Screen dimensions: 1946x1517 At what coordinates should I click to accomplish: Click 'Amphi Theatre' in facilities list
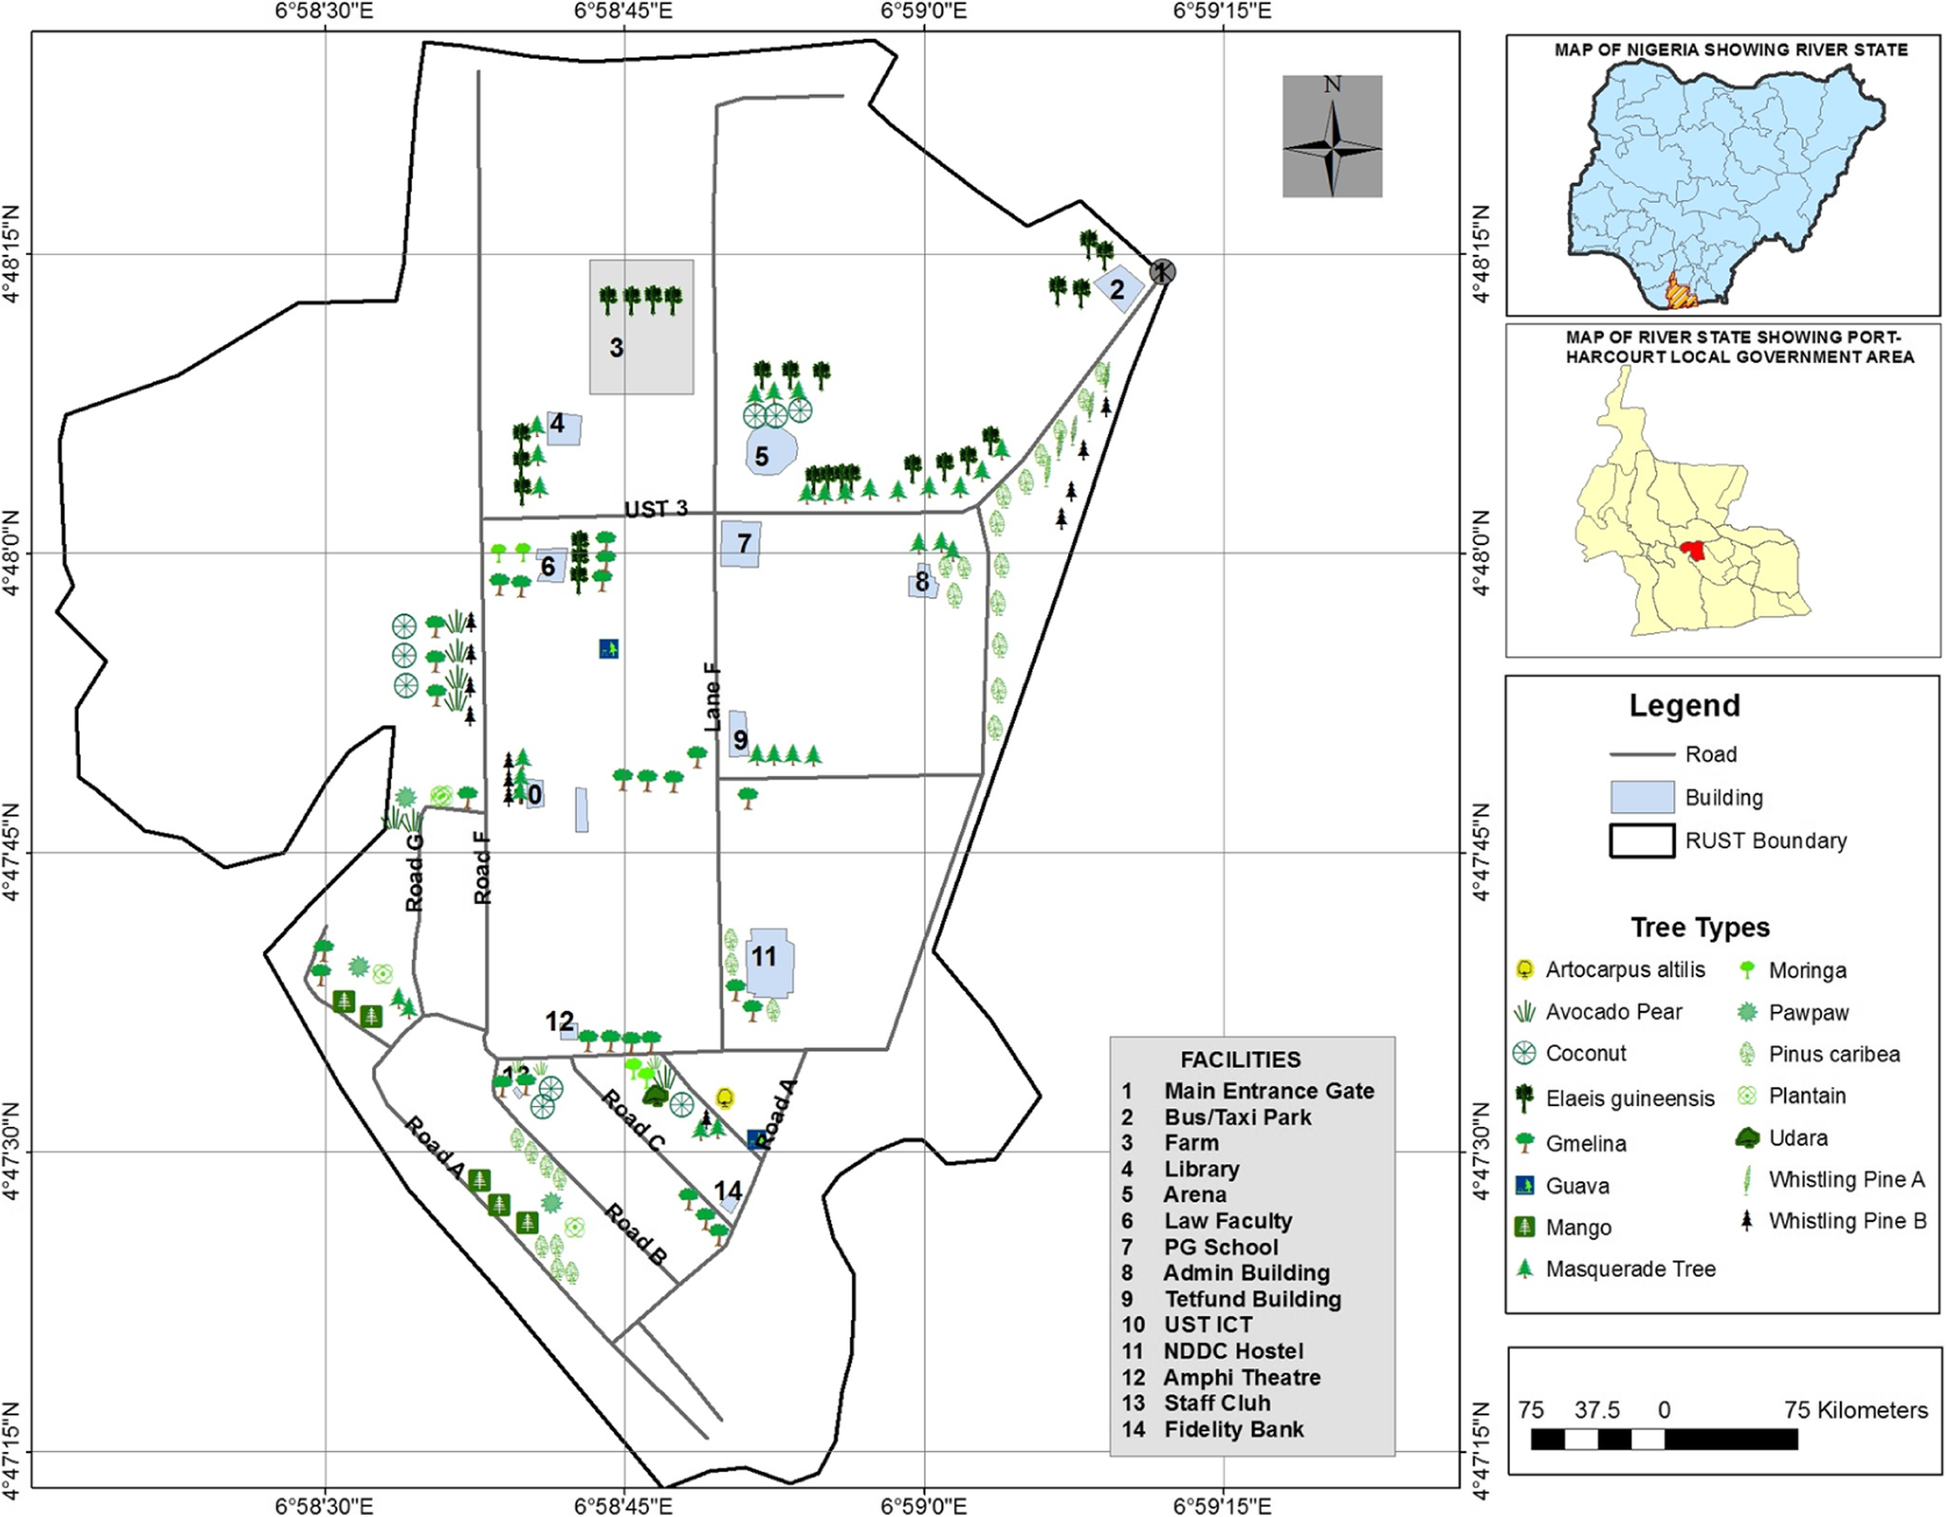tap(1242, 1377)
